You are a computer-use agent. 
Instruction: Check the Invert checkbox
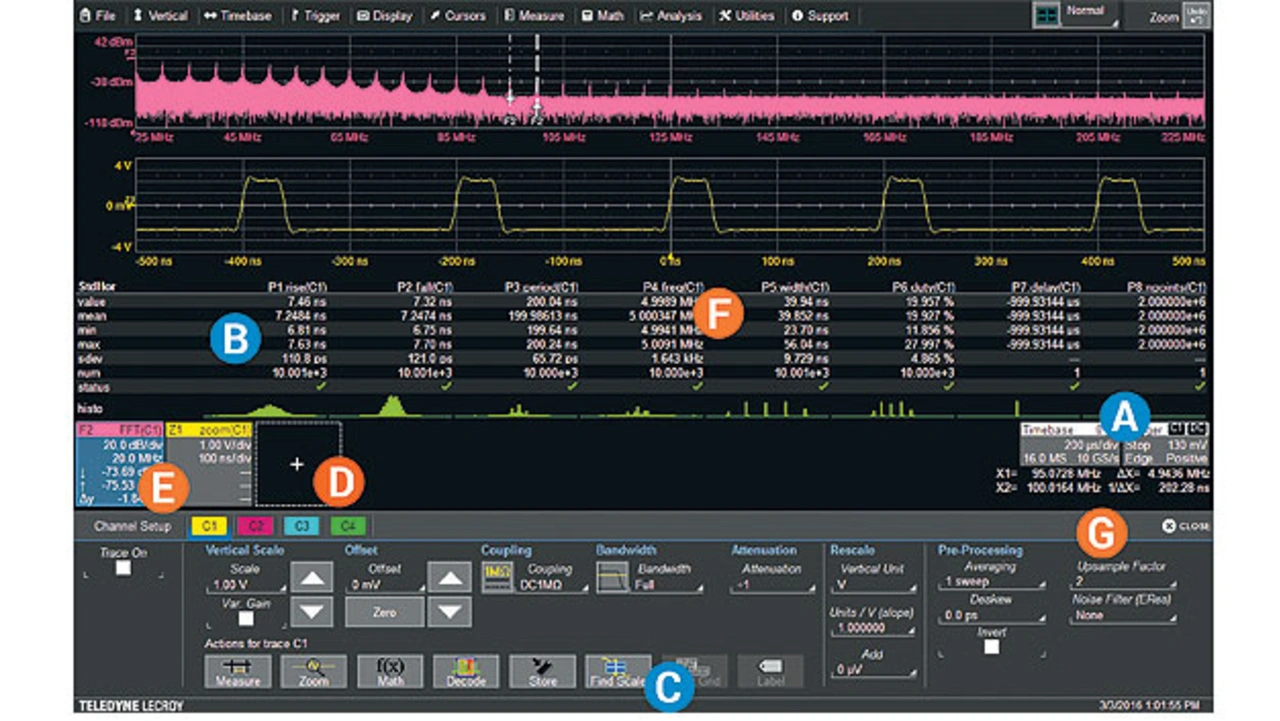[991, 646]
